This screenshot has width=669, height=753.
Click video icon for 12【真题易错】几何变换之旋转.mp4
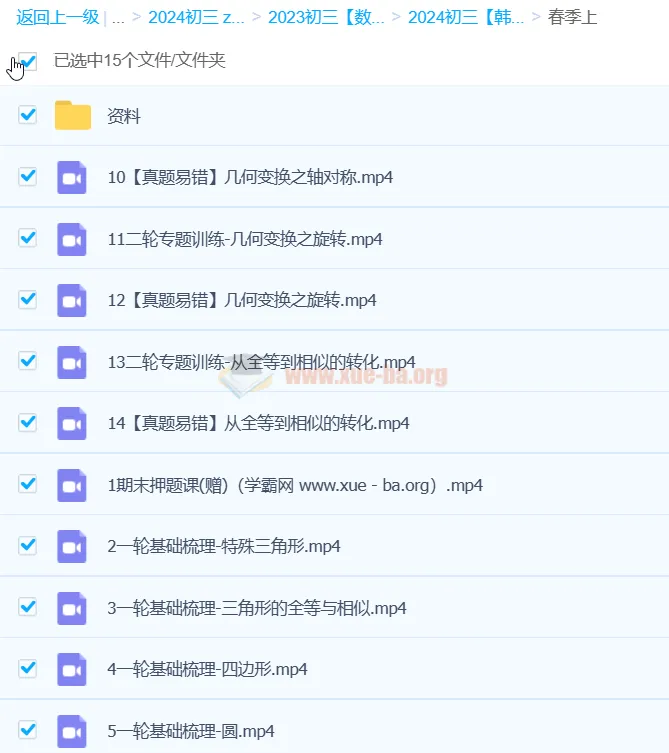(x=72, y=300)
